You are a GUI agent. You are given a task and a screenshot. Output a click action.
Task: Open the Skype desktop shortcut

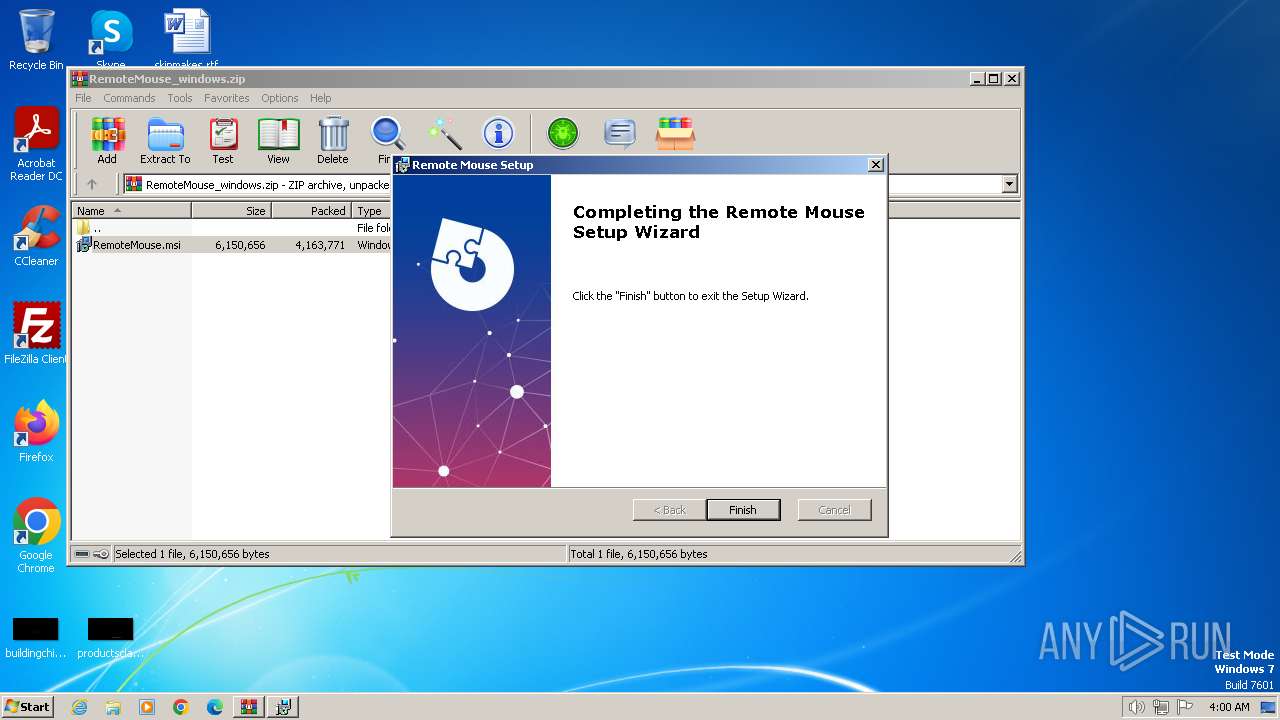pyautogui.click(x=110, y=40)
